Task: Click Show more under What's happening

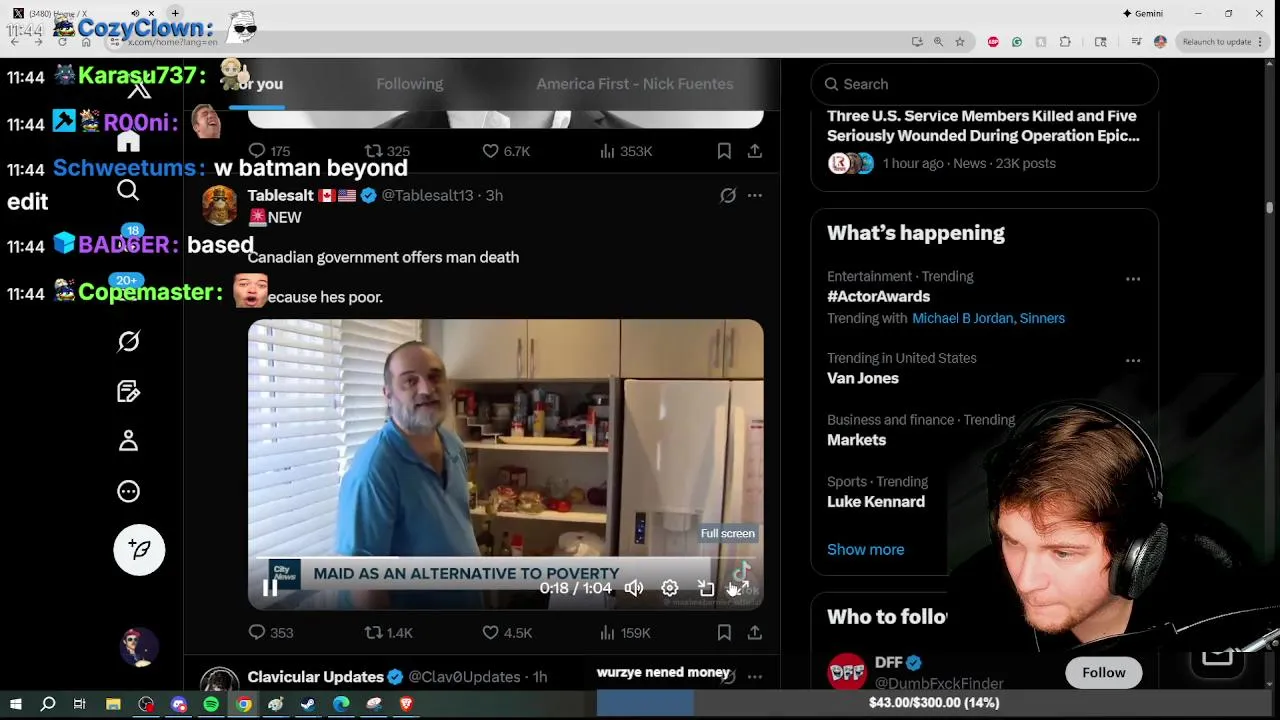Action: click(x=865, y=549)
